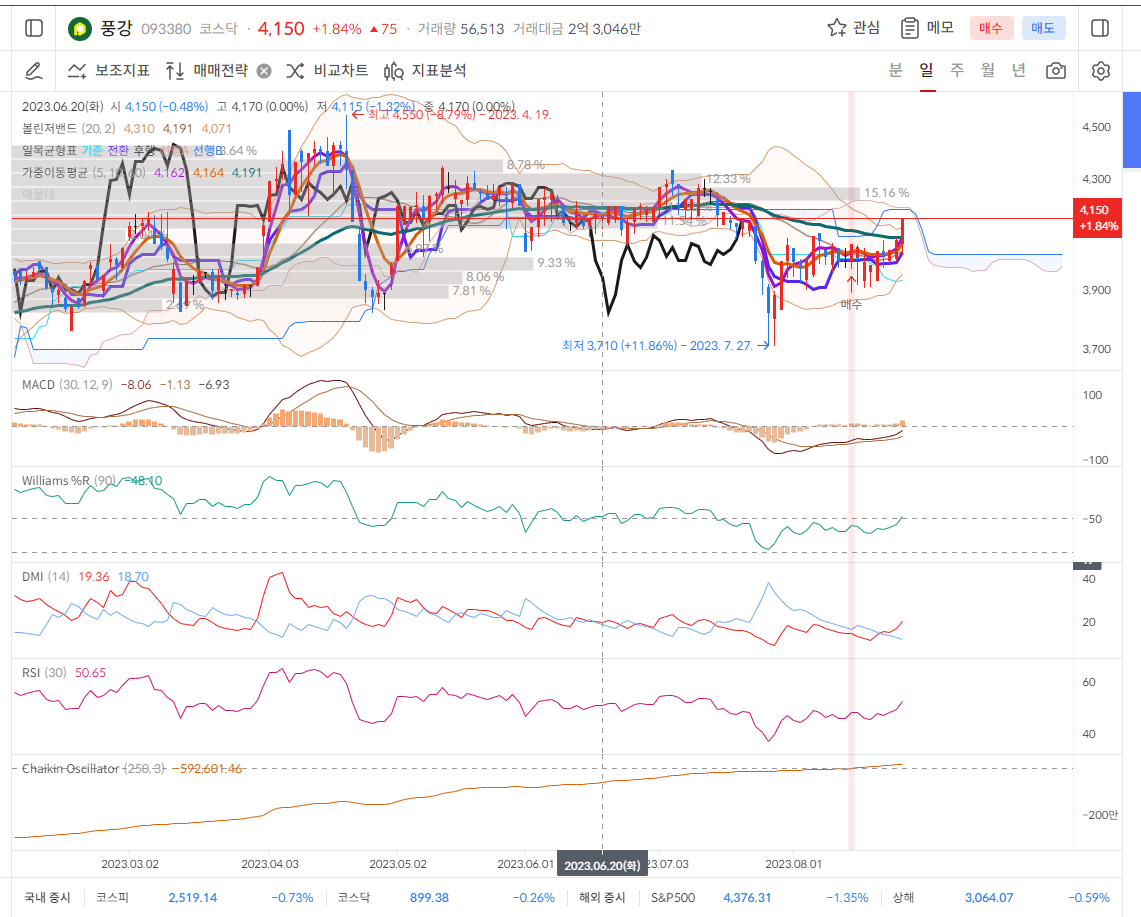The image size is (1141, 917).
Task: Click the current price tag 4,150 +1.84%
Action: 1097,218
